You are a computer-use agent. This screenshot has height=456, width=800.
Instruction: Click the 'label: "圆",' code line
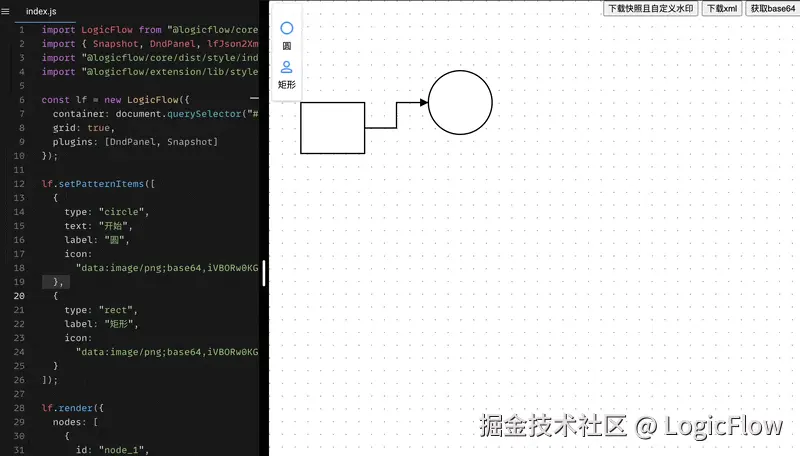click(x=97, y=240)
